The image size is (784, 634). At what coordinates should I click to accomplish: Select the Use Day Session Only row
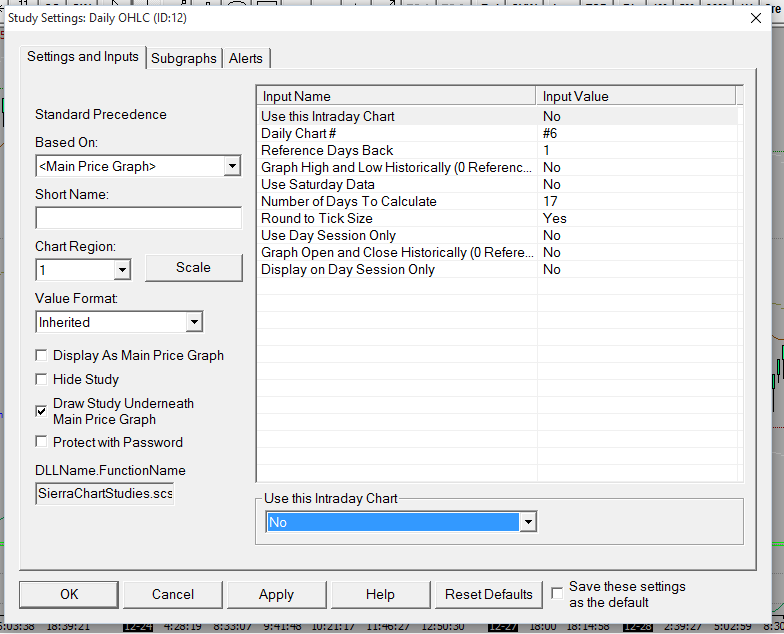(x=498, y=236)
